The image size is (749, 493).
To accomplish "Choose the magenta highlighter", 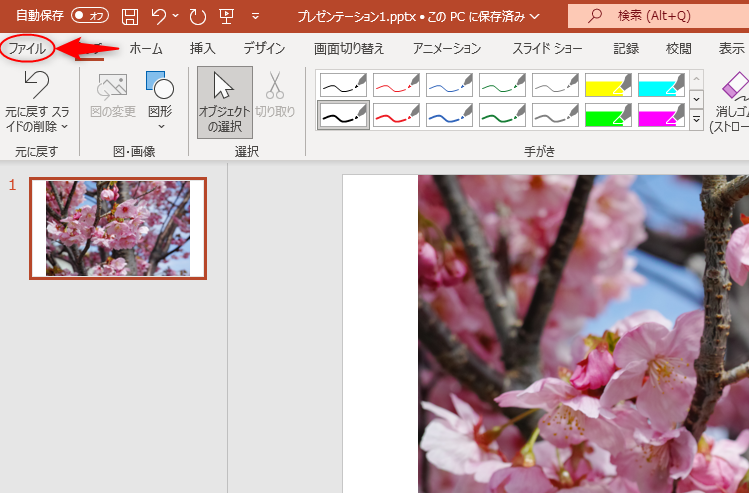I will coord(662,115).
